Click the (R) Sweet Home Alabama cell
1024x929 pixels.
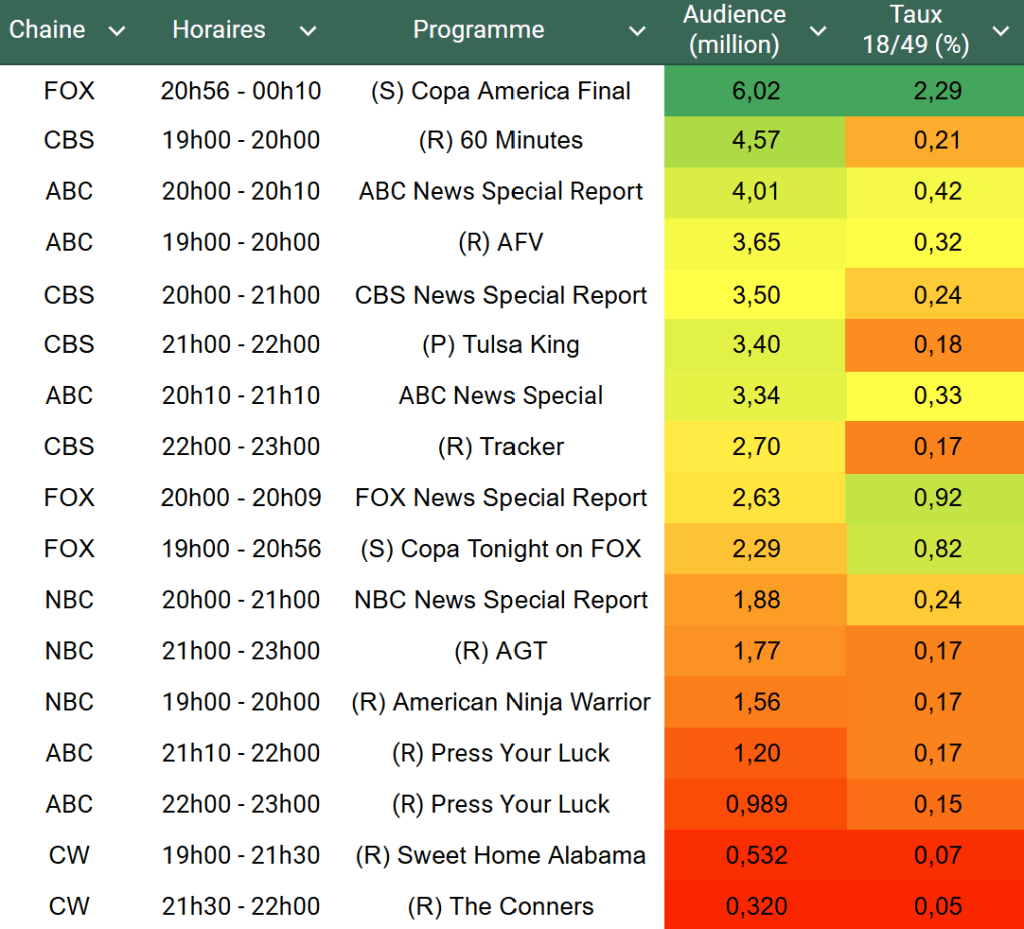coord(500,856)
